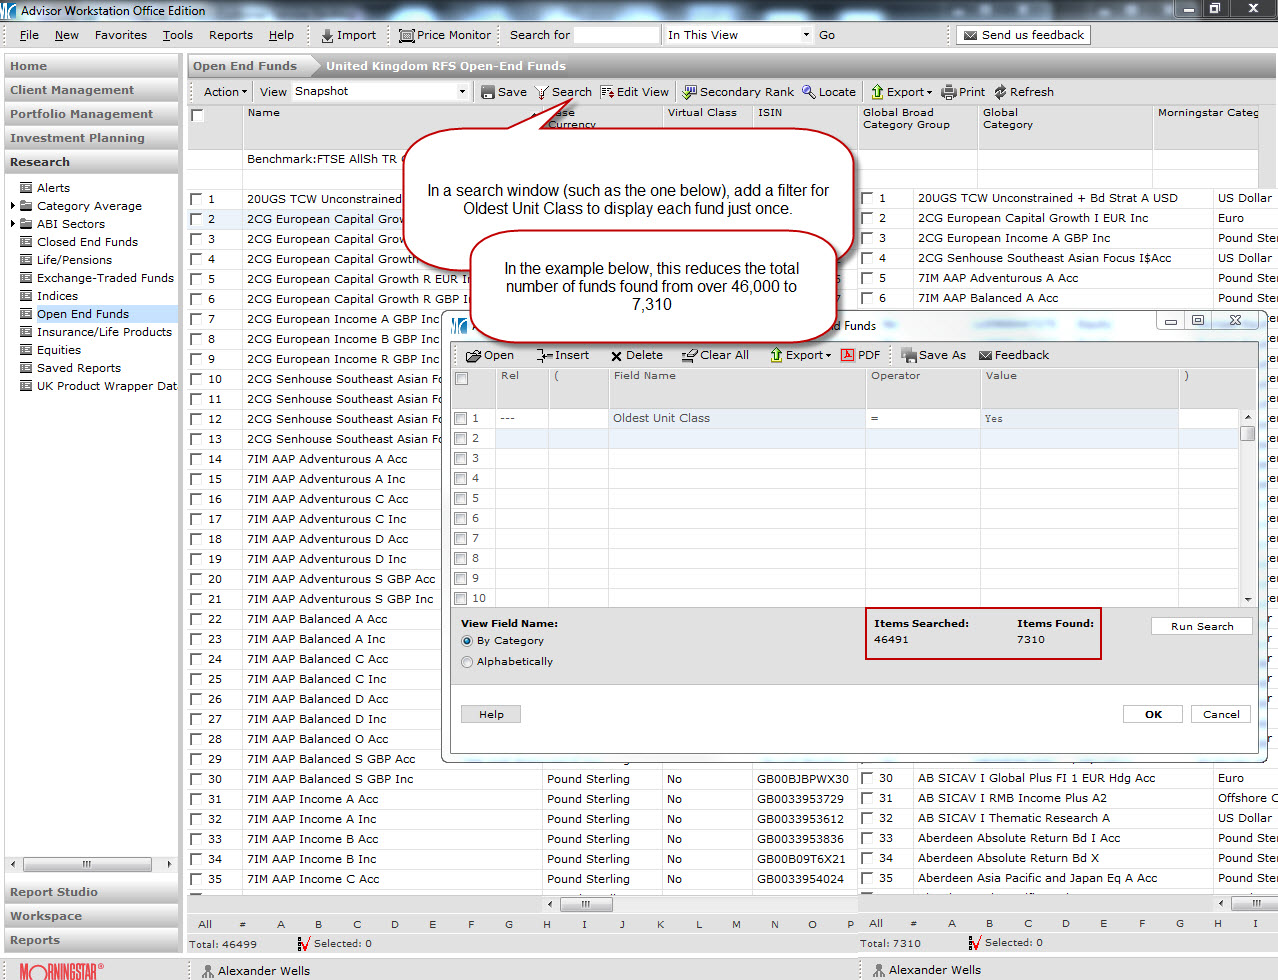Viewport: 1278px width, 980px height.
Task: Open the Reports menu
Action: tap(230, 35)
